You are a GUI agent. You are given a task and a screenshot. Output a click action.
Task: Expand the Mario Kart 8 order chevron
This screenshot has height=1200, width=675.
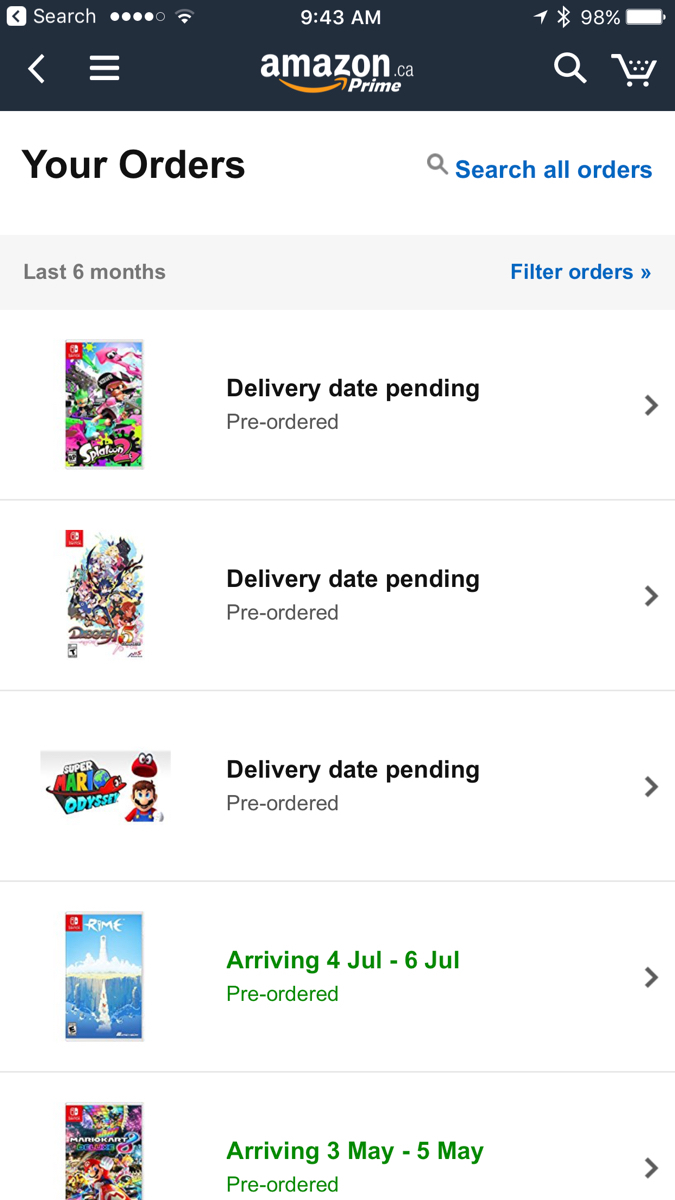click(x=651, y=1167)
